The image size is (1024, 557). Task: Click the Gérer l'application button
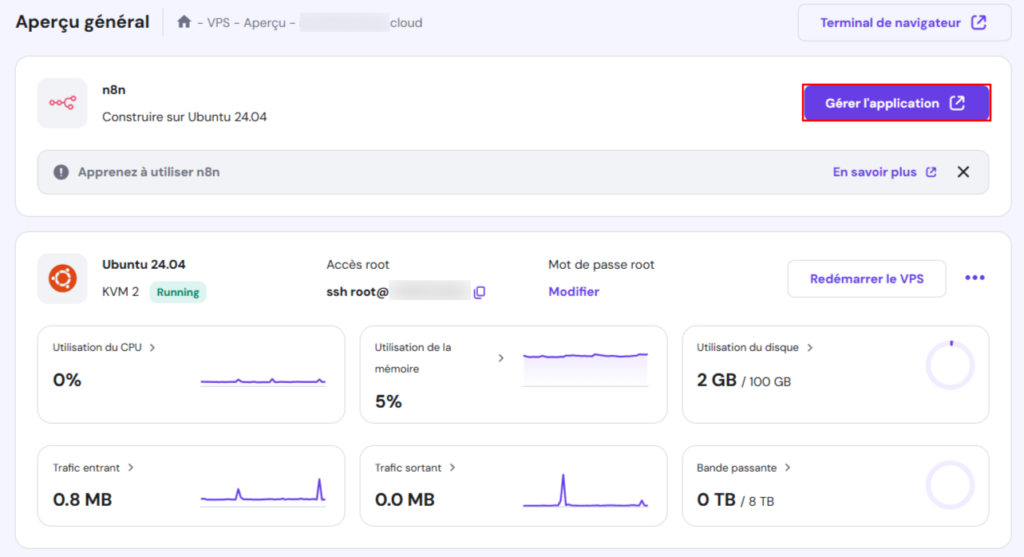pos(896,103)
